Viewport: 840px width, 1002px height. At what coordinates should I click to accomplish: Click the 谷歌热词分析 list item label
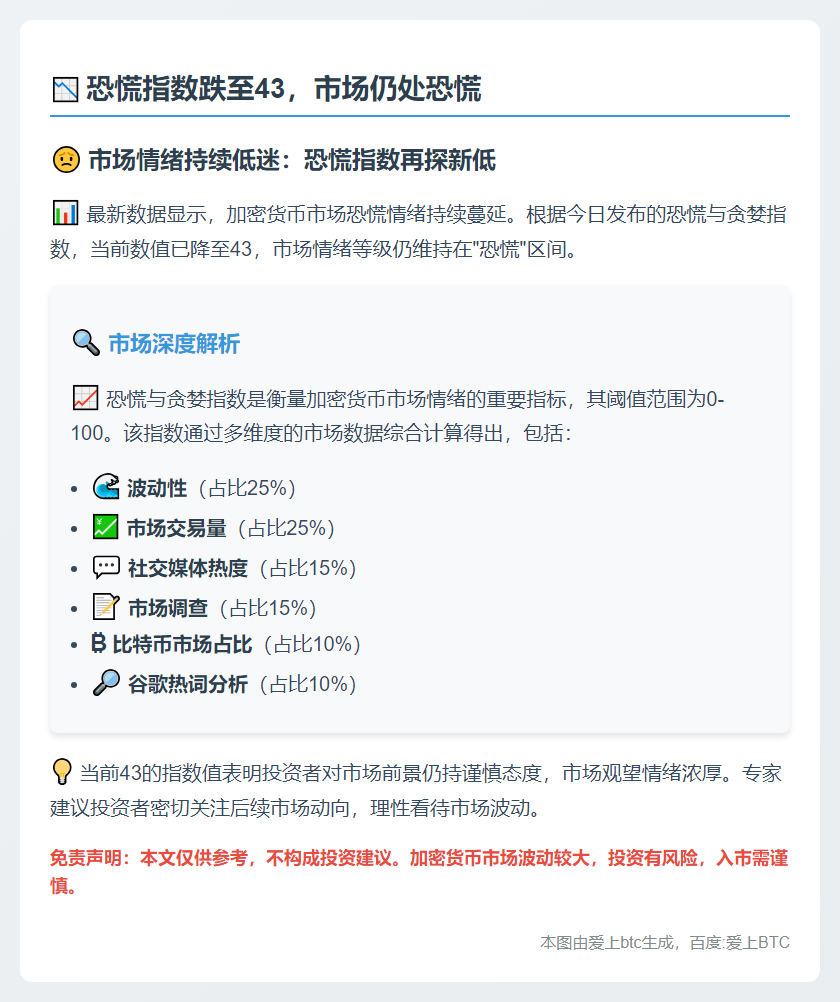187,684
